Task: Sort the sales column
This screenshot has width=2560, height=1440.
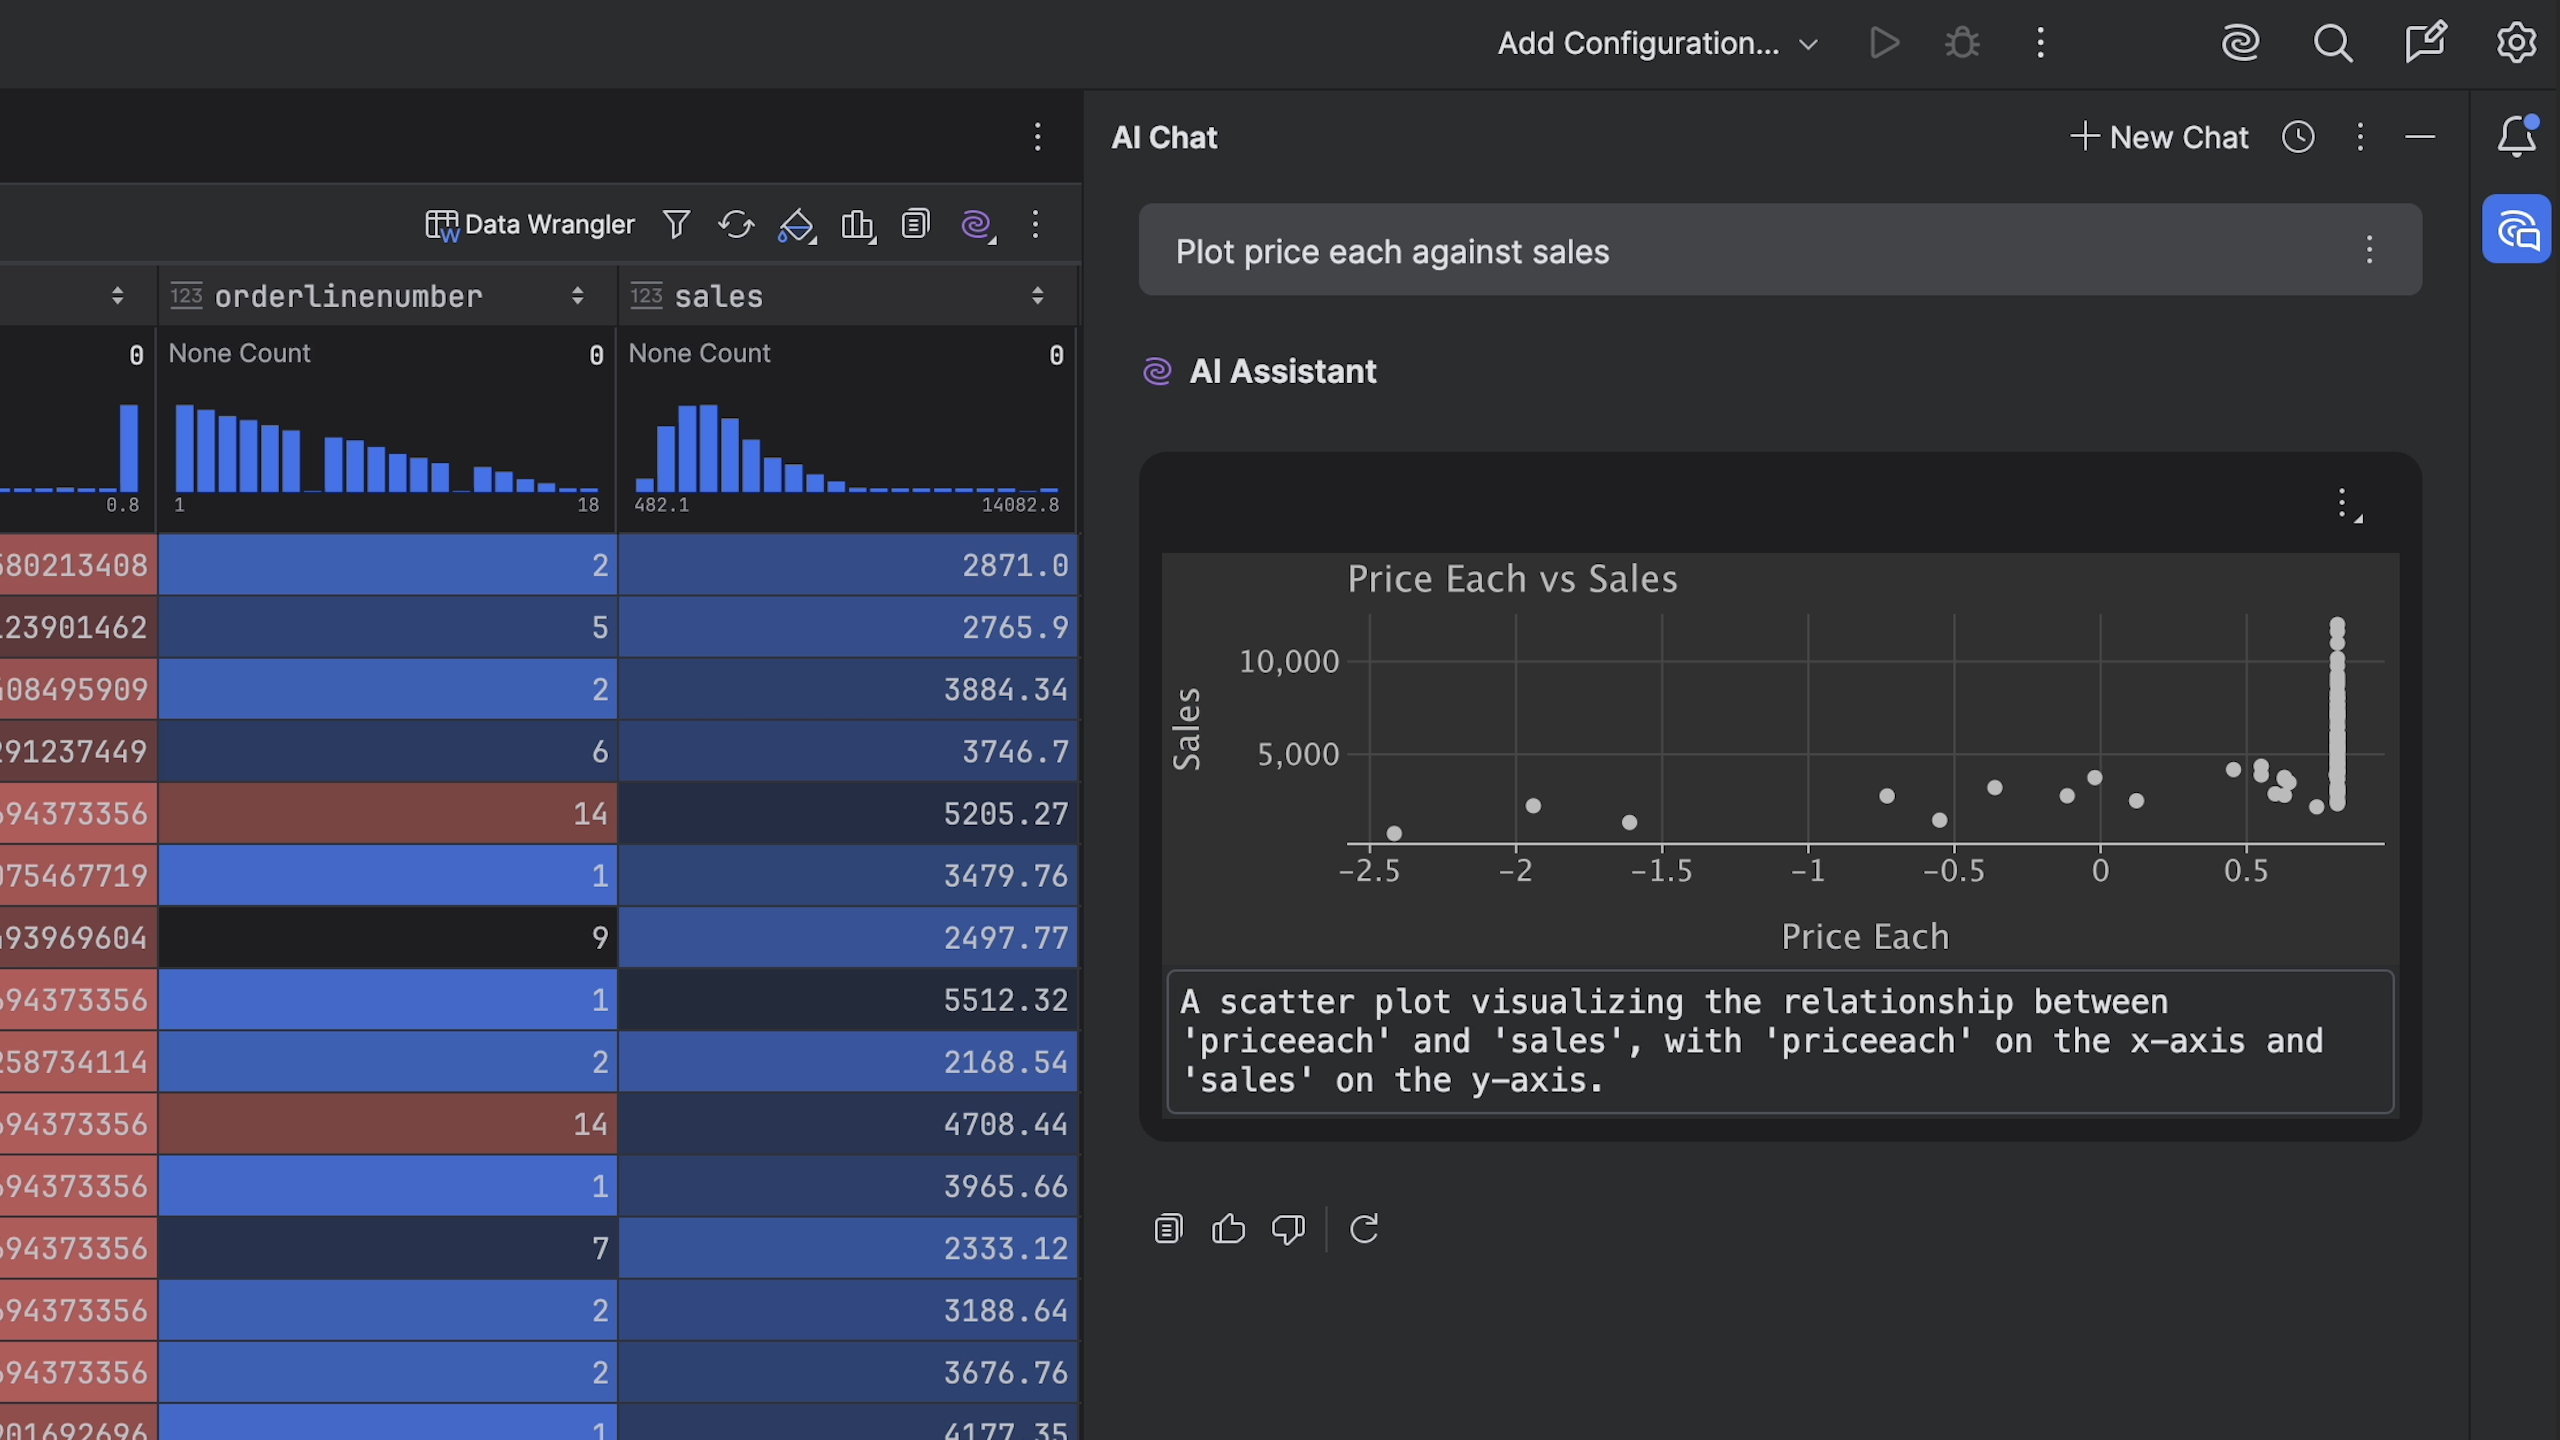Action: 1037,296
